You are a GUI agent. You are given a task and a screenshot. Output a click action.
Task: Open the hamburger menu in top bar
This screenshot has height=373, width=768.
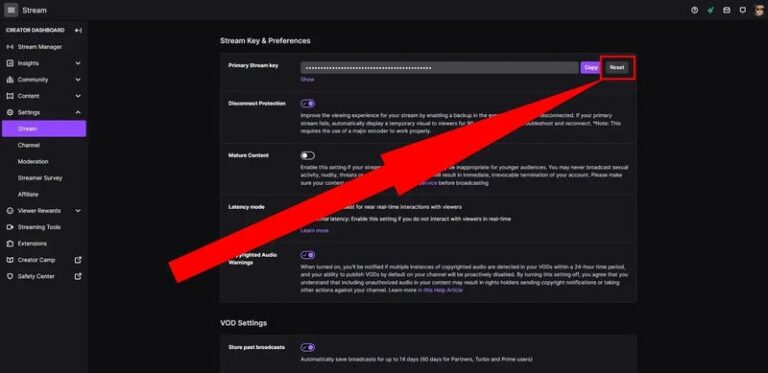[x=11, y=10]
